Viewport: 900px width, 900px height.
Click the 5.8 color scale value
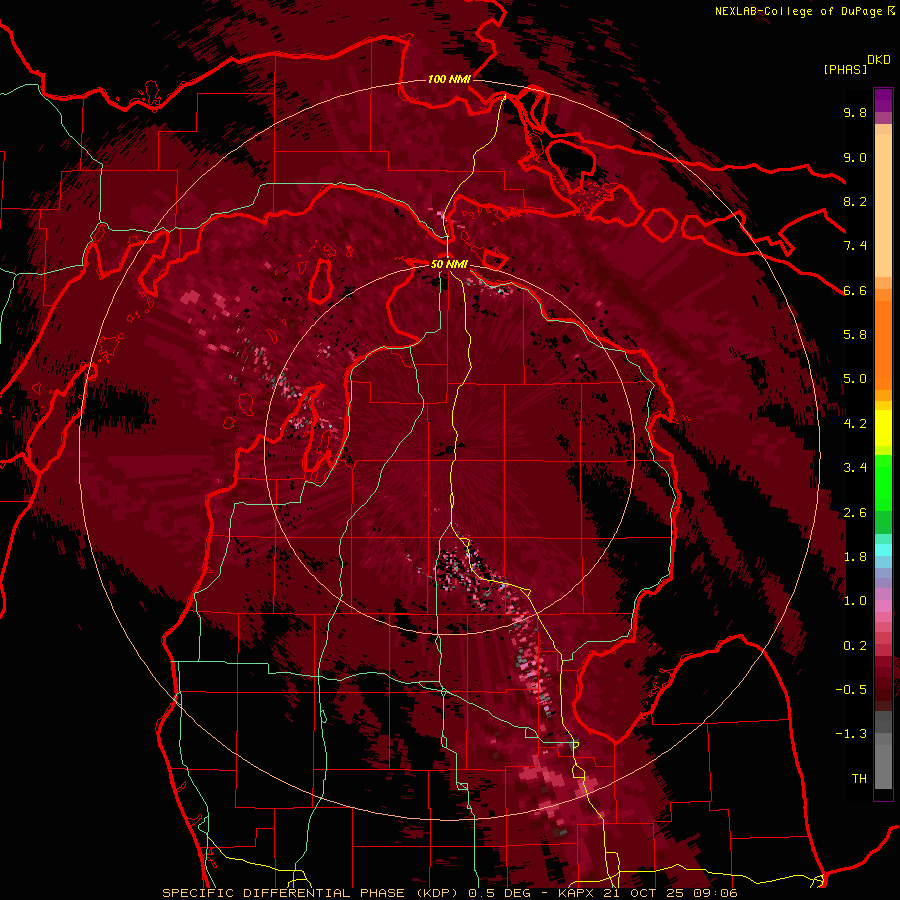(x=855, y=335)
